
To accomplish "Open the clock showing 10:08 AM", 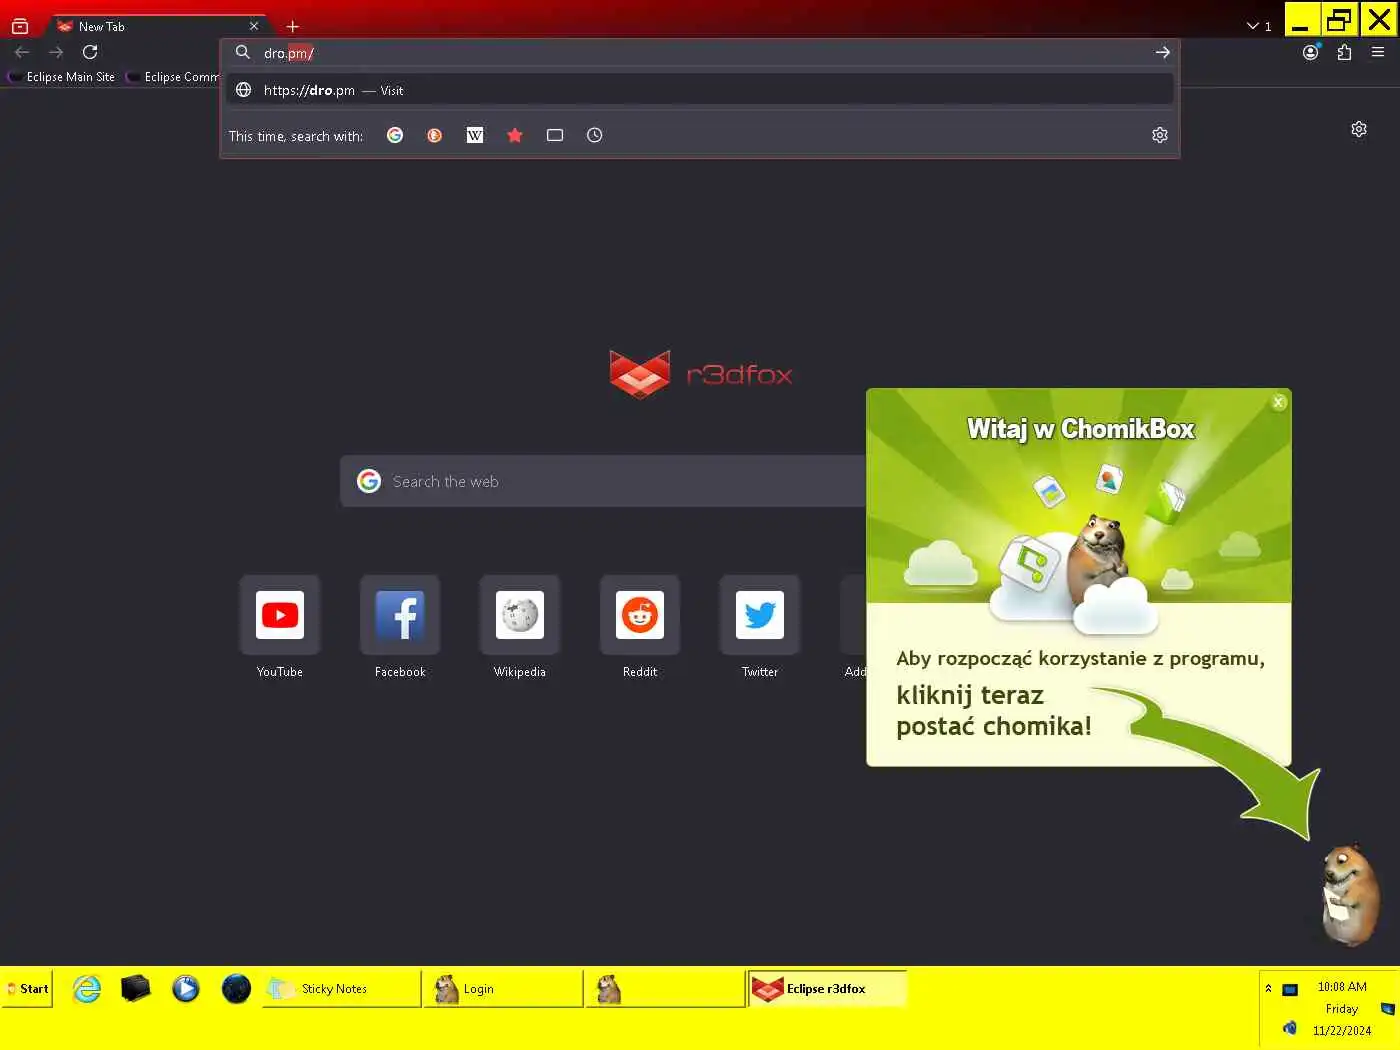I will (1342, 987).
